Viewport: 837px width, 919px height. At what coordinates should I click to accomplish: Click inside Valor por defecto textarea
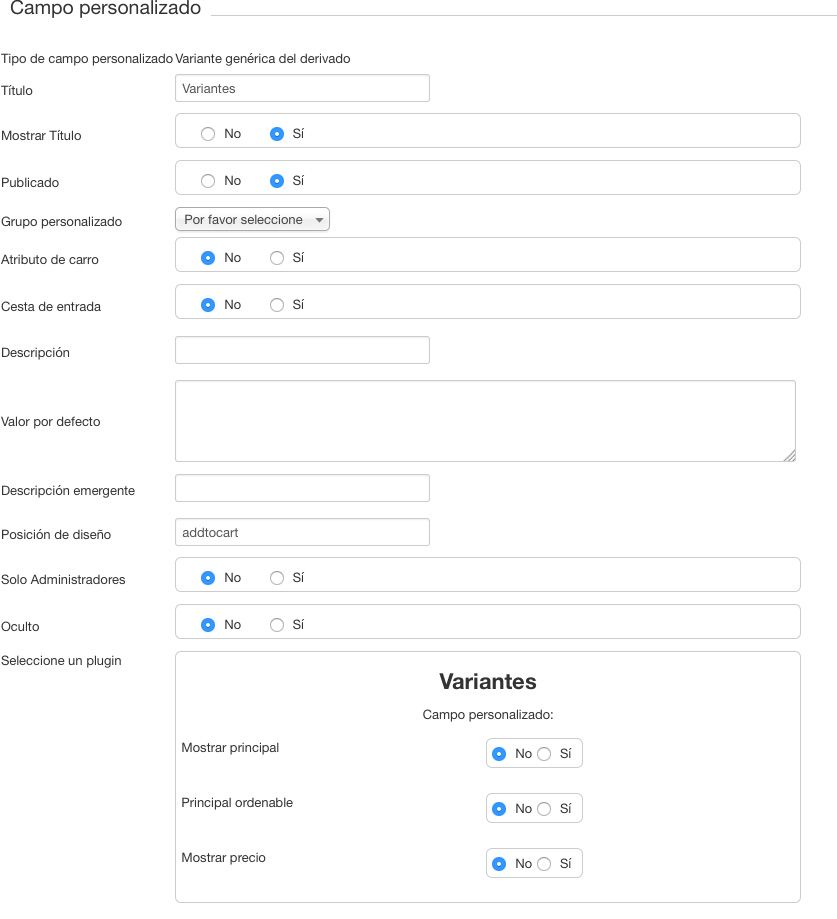[x=485, y=421]
